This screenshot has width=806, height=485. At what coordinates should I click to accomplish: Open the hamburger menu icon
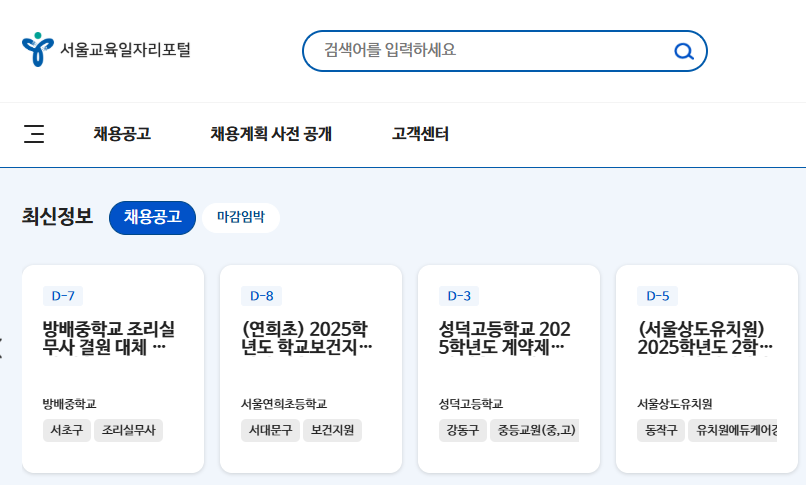[34, 134]
